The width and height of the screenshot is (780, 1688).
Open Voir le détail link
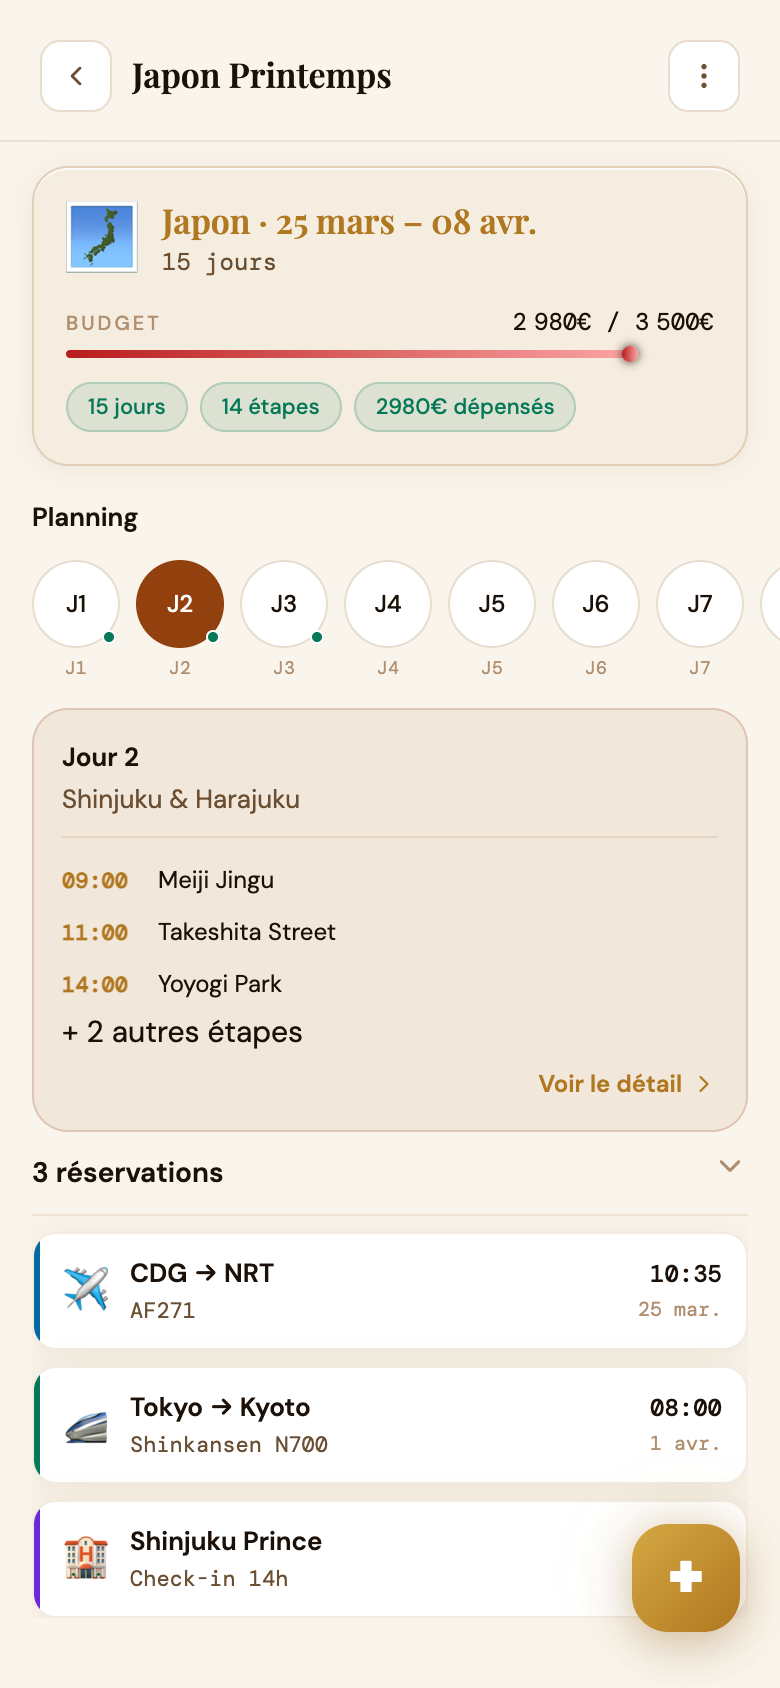[x=610, y=1084]
